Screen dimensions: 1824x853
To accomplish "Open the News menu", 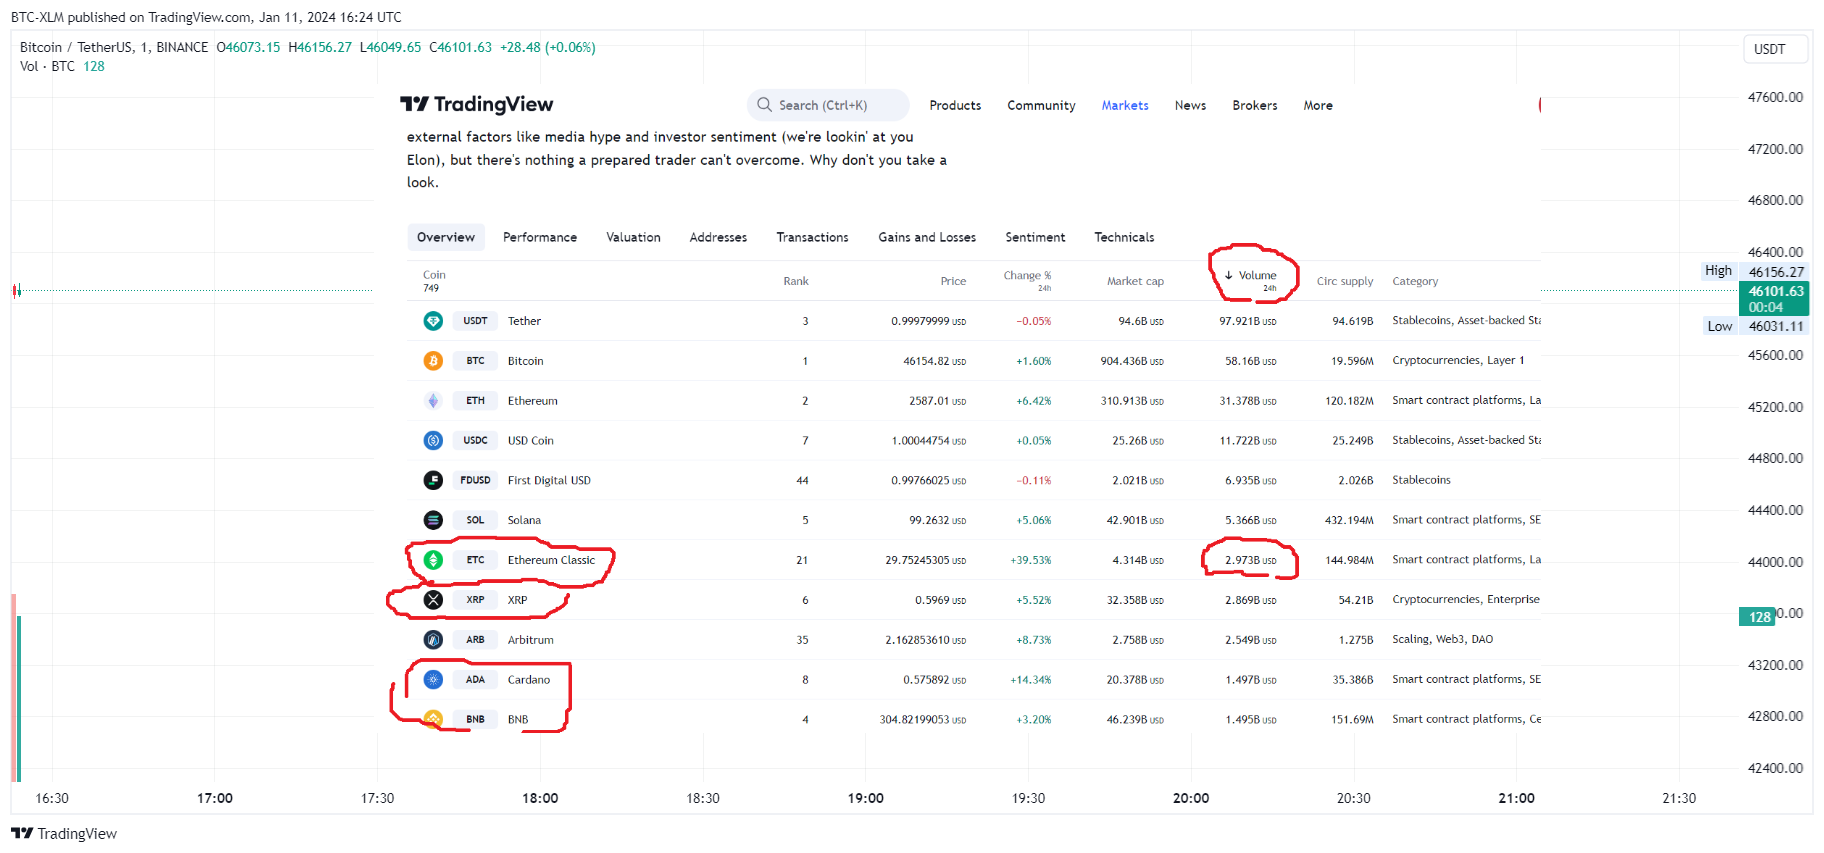I will coord(1190,105).
